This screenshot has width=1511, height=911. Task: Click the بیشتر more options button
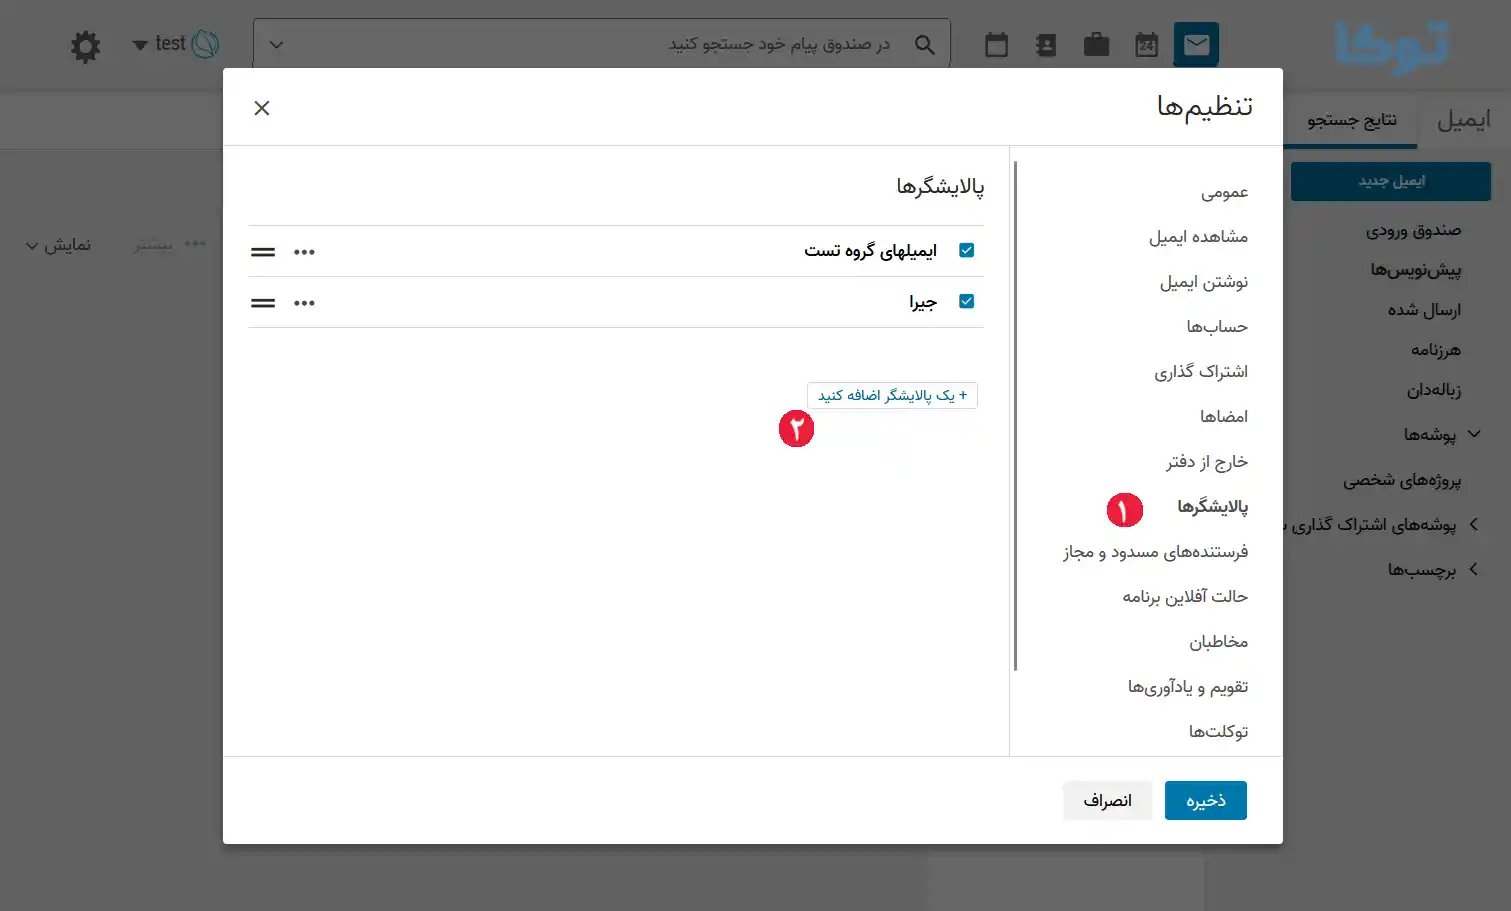(x=170, y=244)
